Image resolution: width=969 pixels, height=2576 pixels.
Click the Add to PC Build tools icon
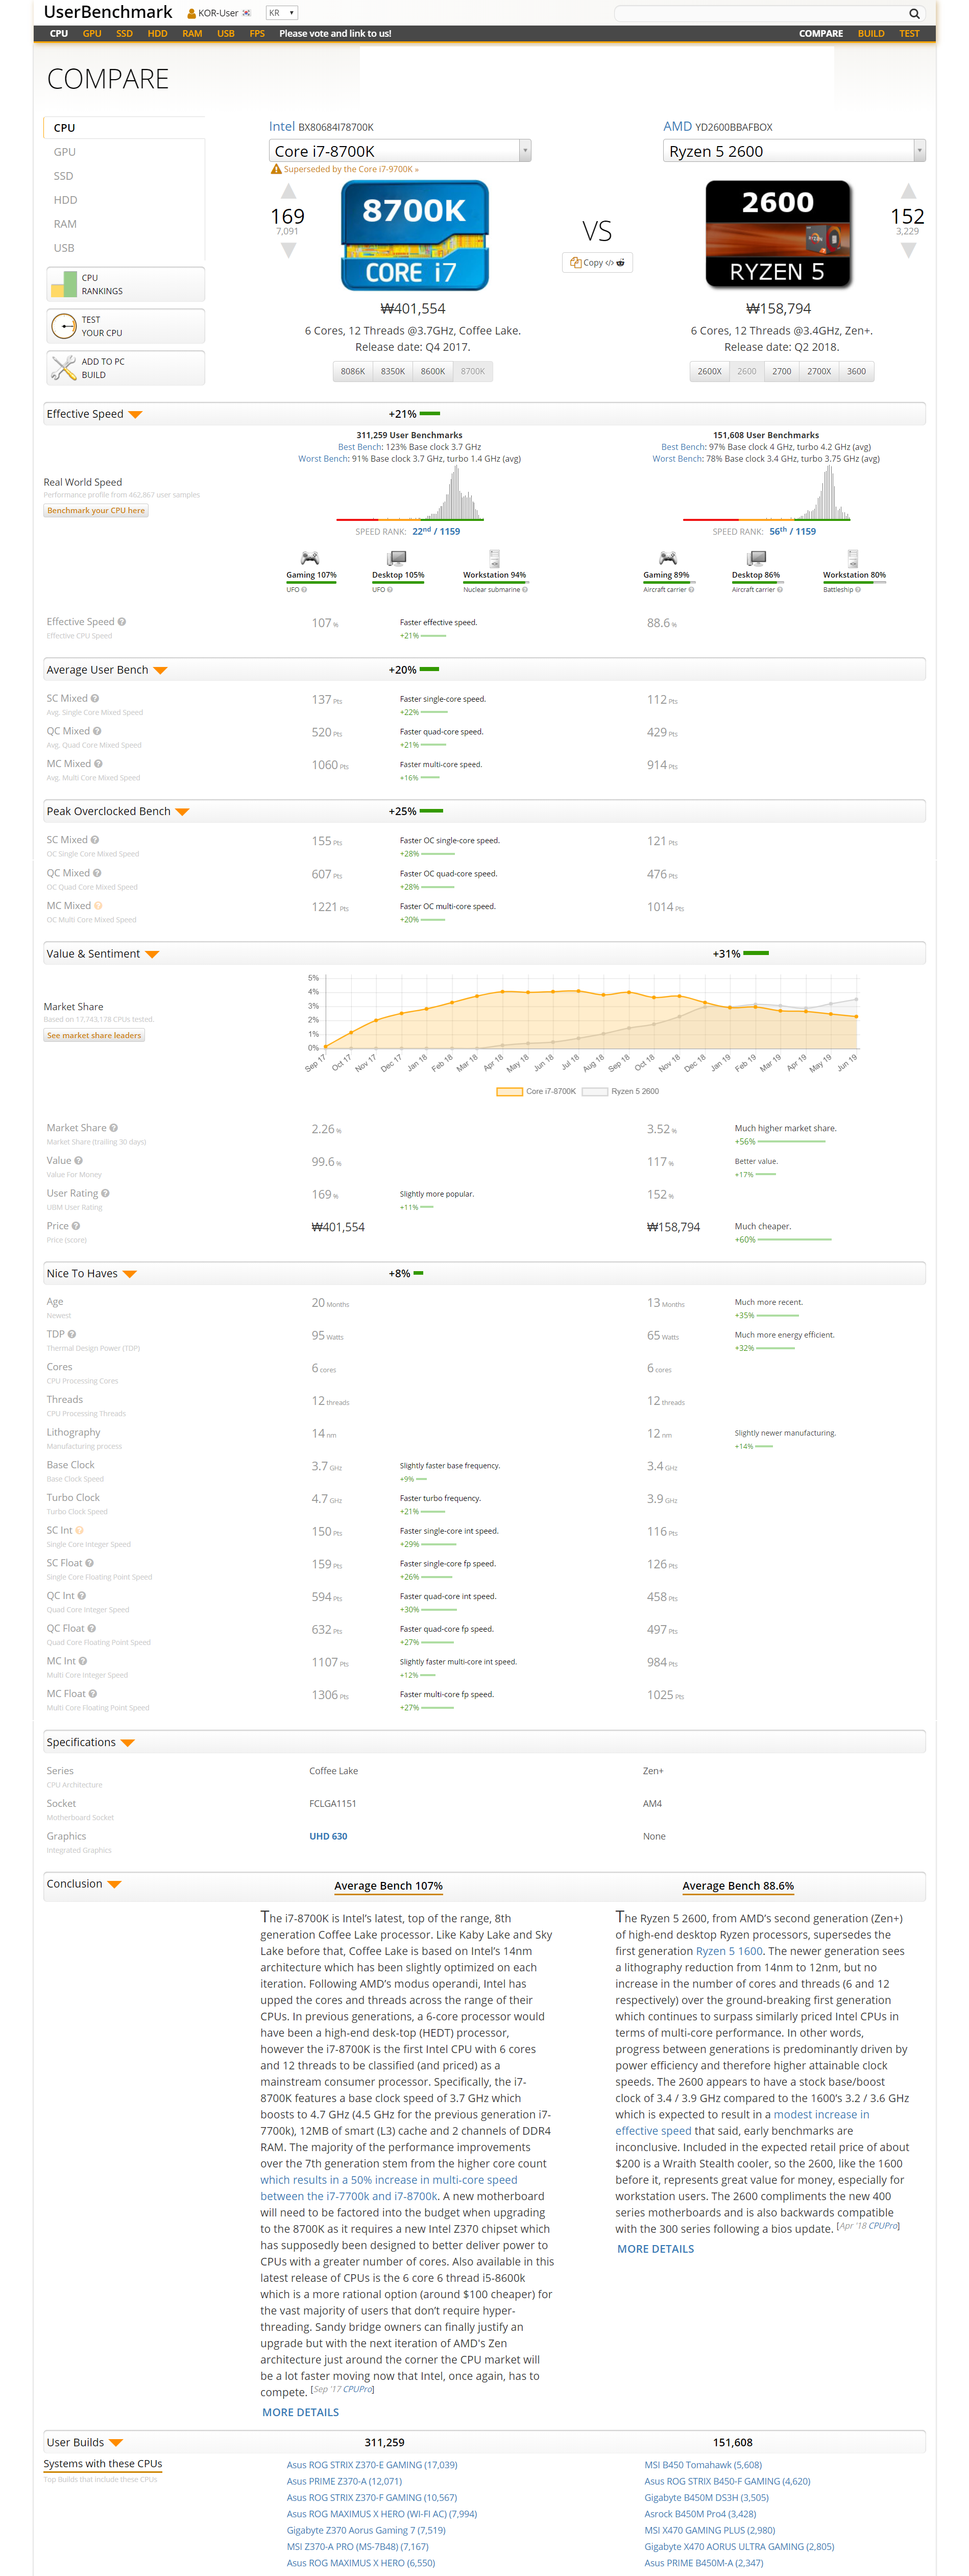pos(63,368)
